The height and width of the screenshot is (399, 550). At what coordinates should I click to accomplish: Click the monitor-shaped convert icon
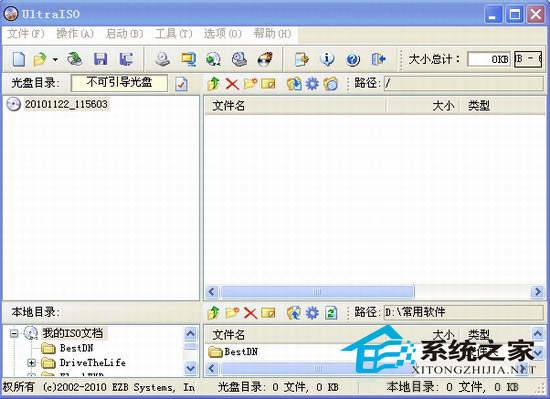click(x=189, y=59)
